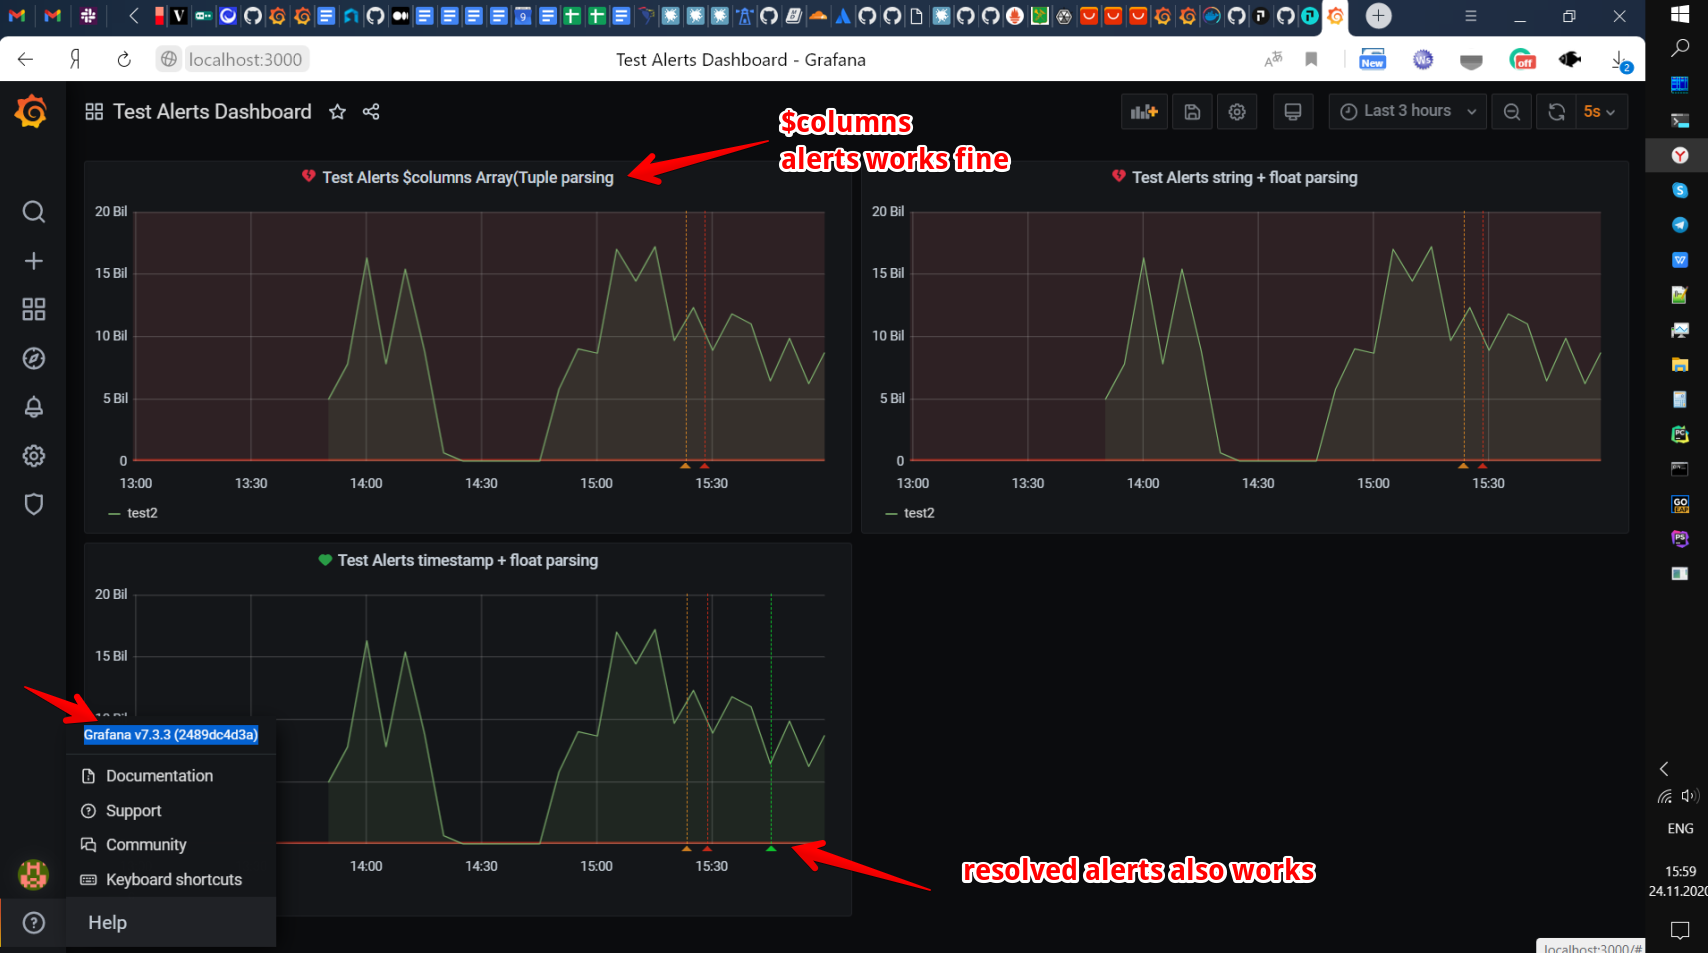This screenshot has height=953, width=1708.
Task: Save the dashboard with the save icon
Action: coord(1191,111)
